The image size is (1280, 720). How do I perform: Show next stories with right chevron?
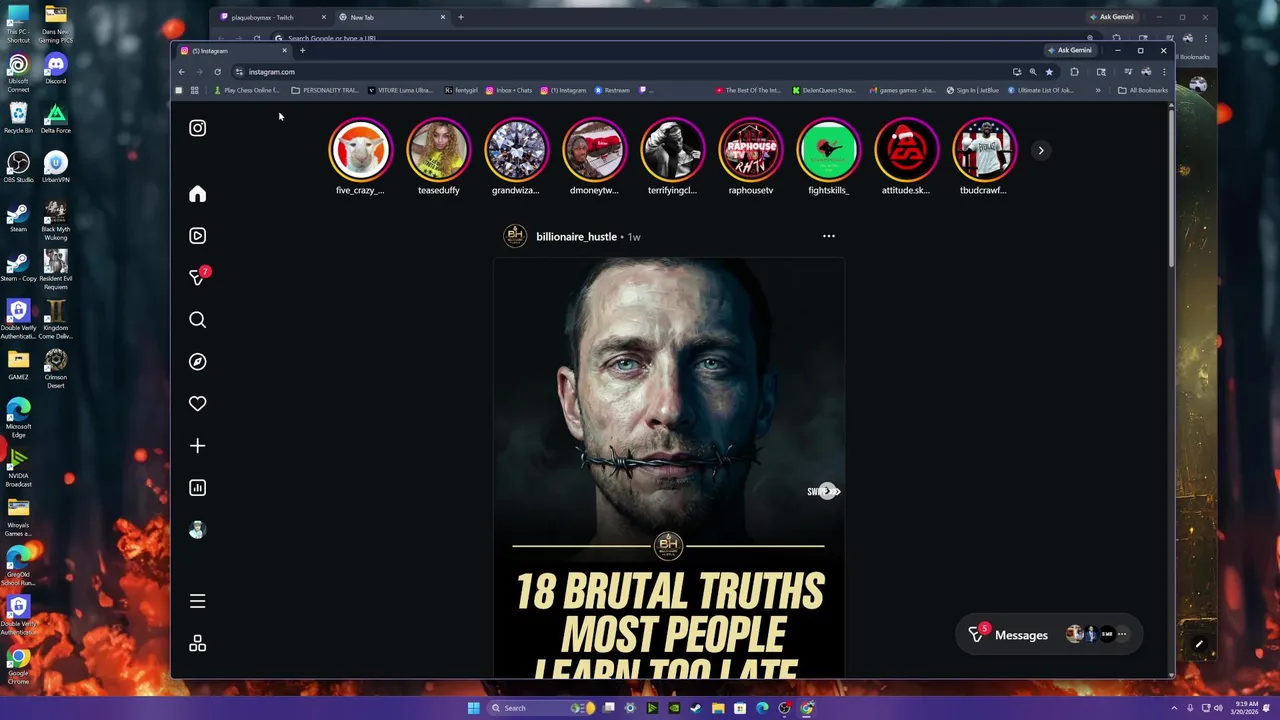coord(1041,150)
